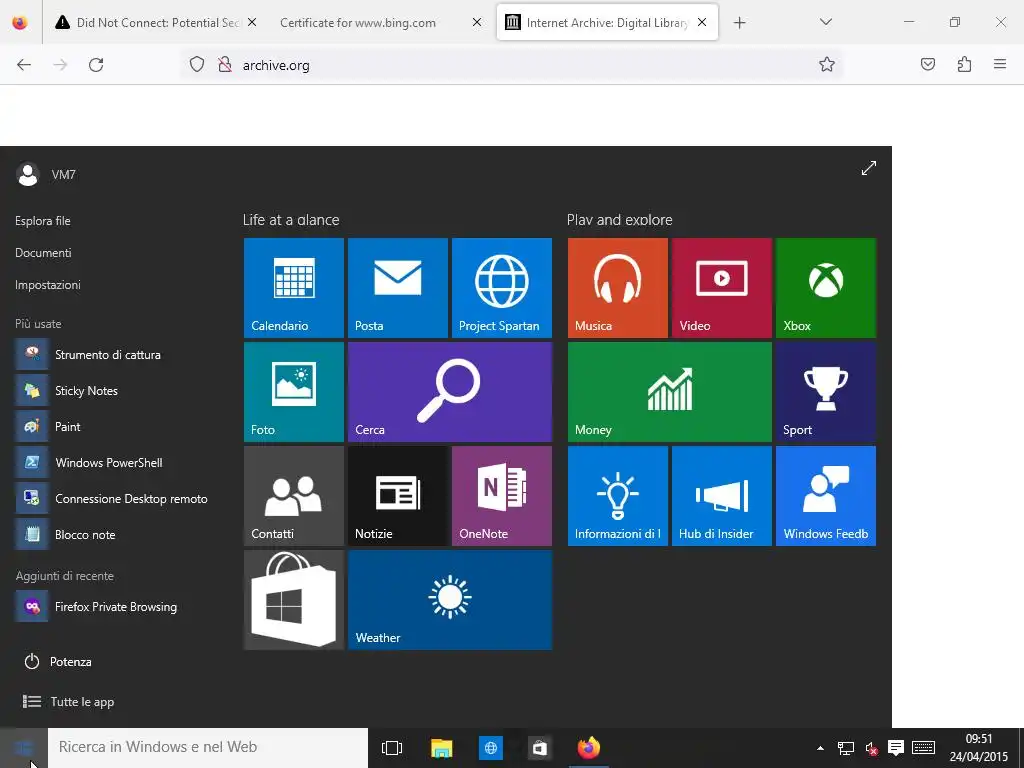
Task: Open File Explorer from the taskbar
Action: pos(441,748)
